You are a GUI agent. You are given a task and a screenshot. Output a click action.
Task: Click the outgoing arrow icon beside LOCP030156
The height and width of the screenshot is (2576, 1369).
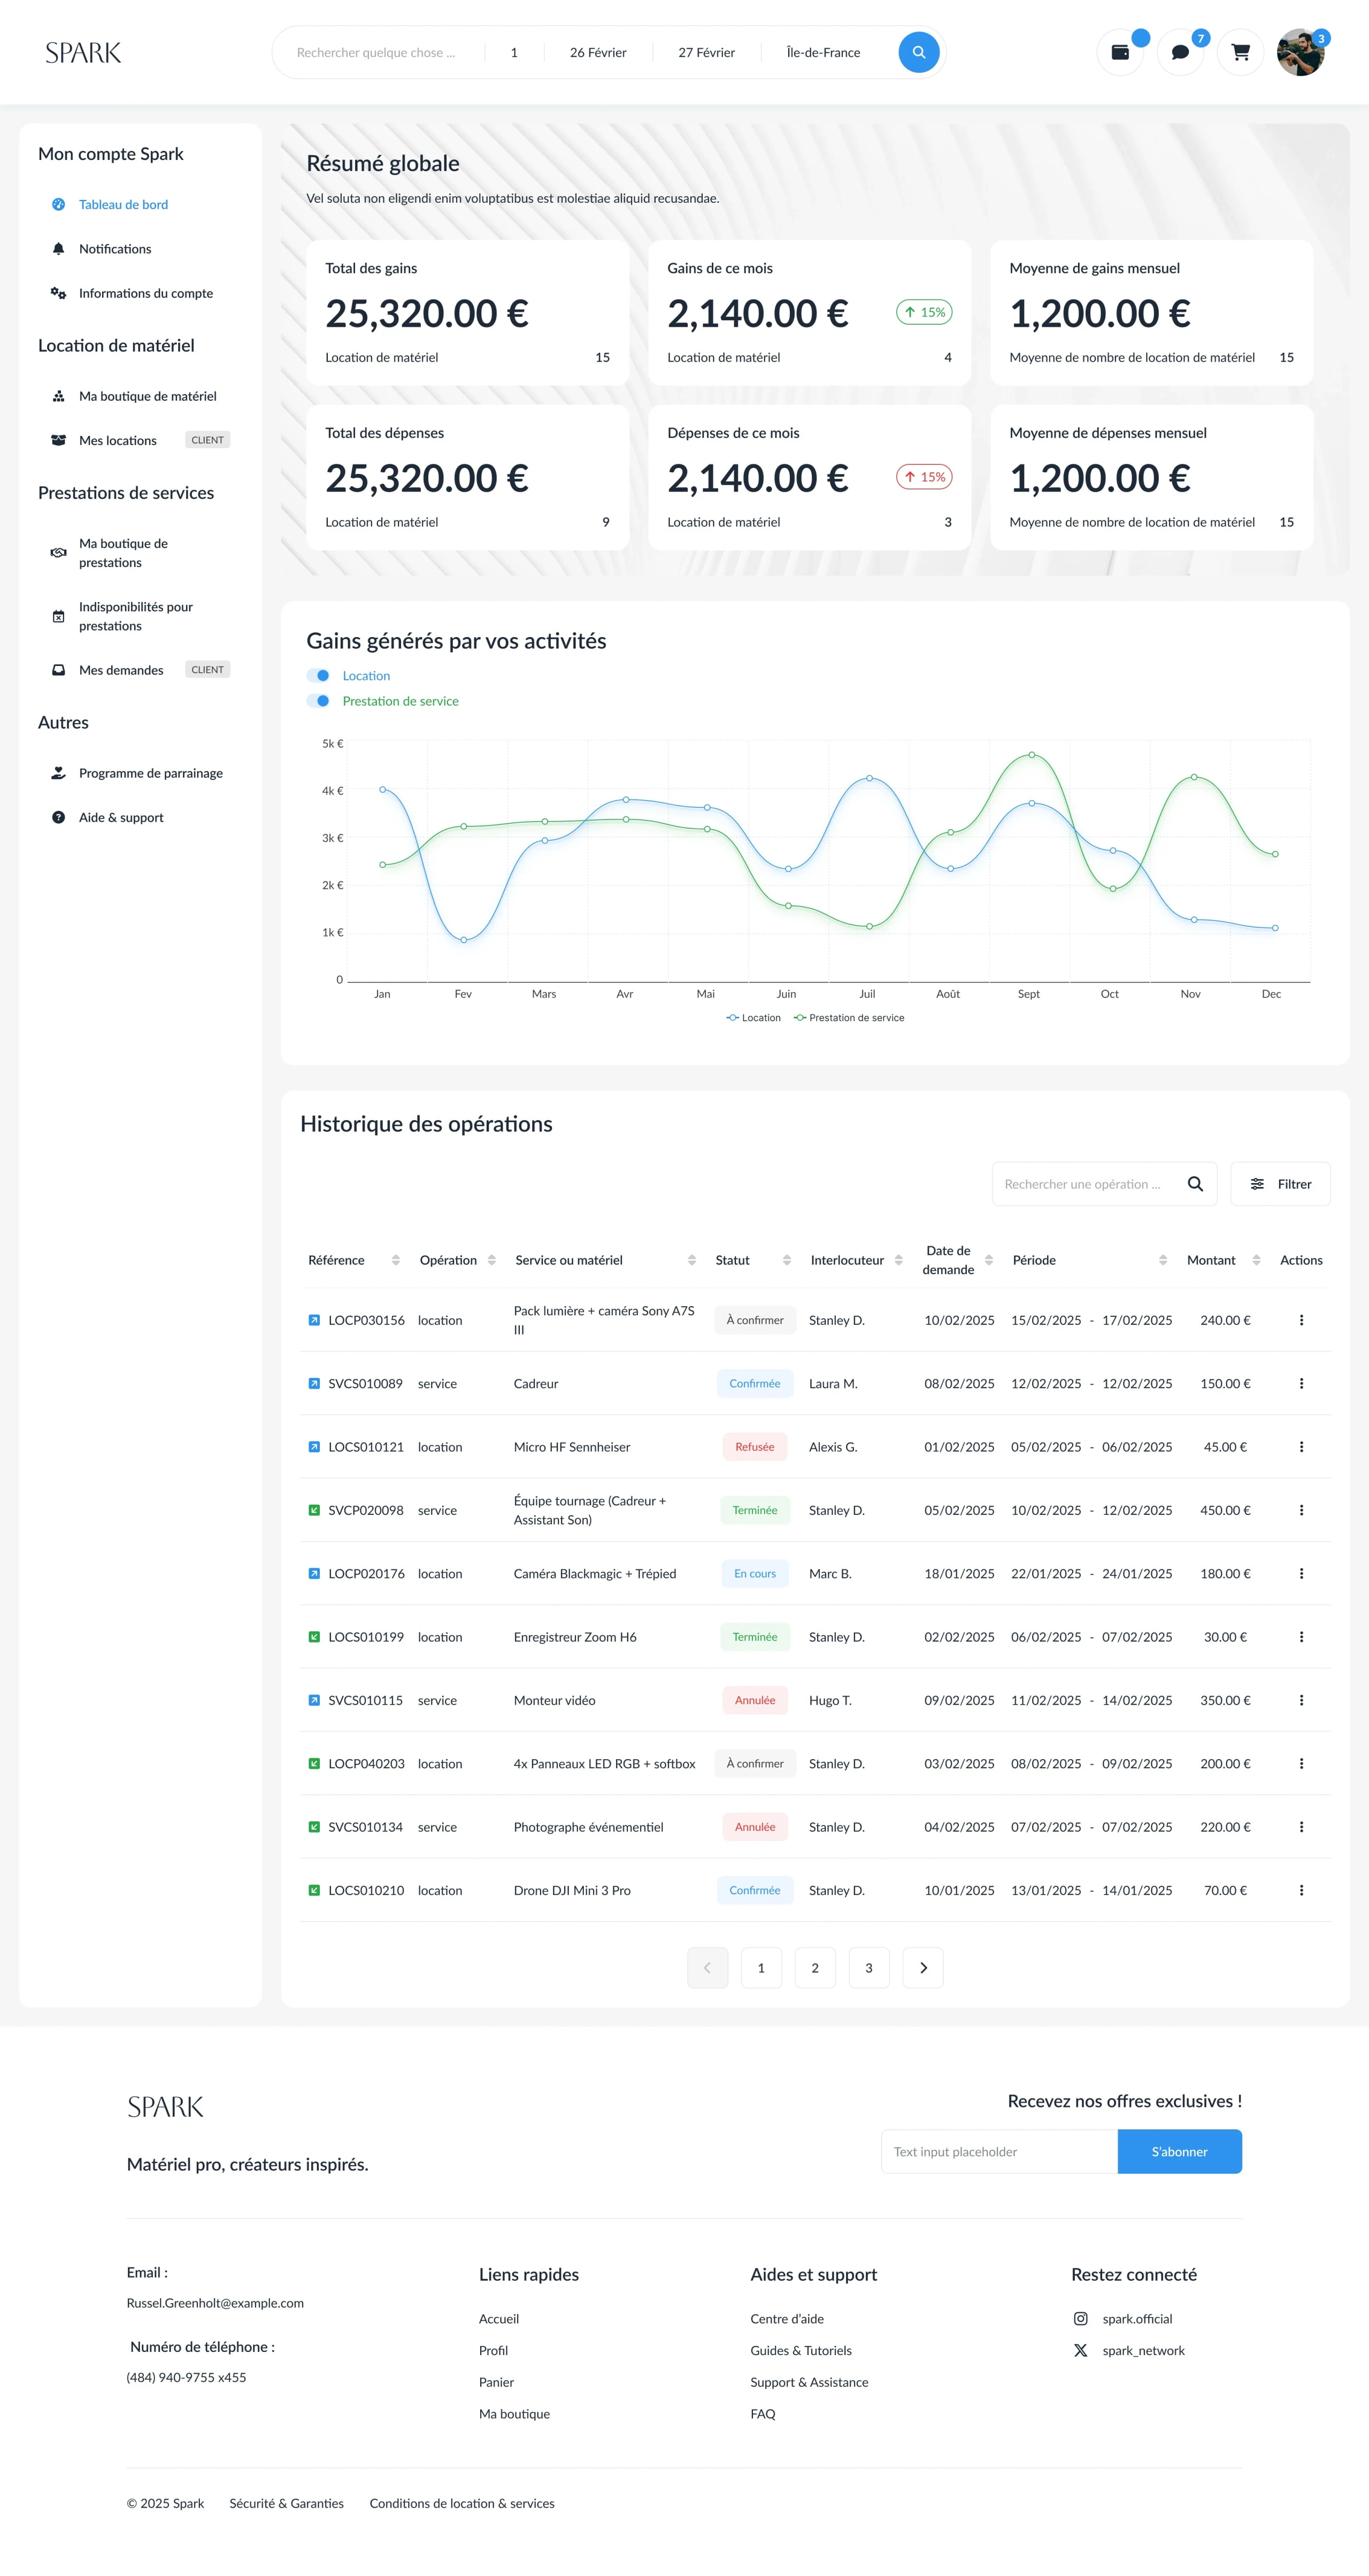[x=314, y=1320]
